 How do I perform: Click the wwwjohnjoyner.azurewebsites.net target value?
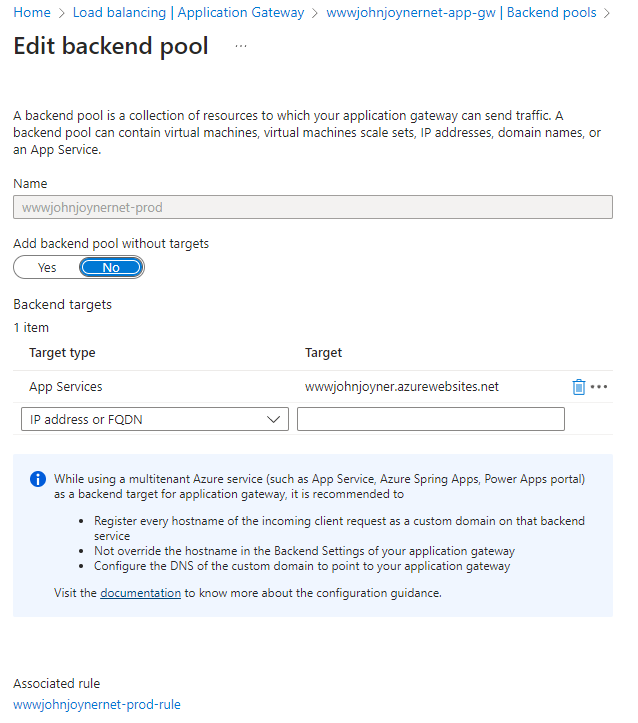tap(401, 387)
